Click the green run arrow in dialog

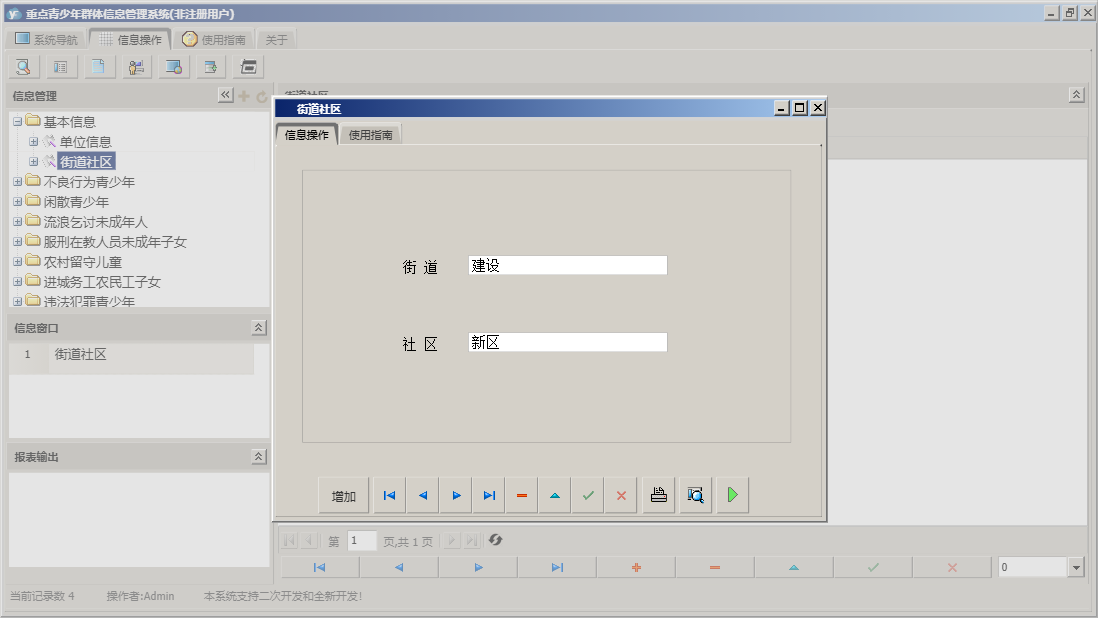click(x=731, y=494)
